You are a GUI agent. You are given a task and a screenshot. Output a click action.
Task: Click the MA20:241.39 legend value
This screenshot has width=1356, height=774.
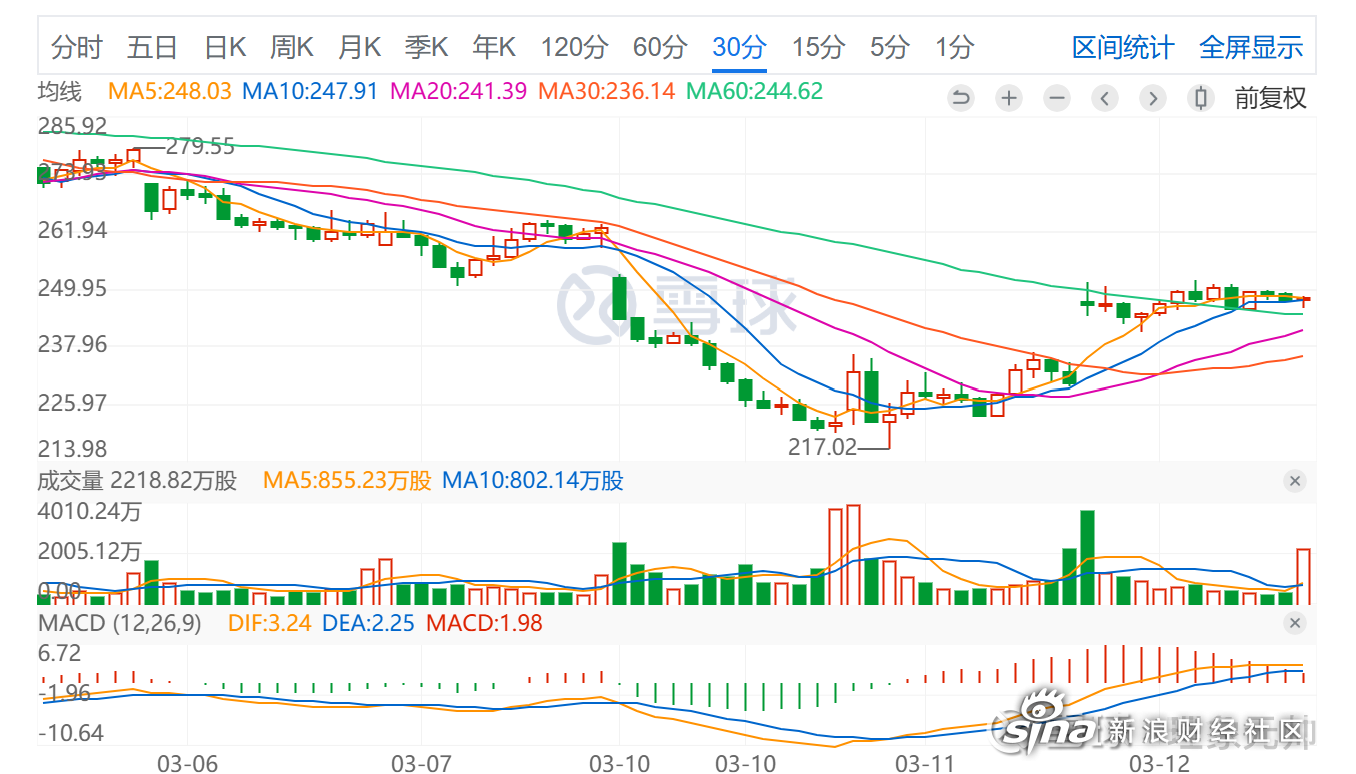coord(458,91)
